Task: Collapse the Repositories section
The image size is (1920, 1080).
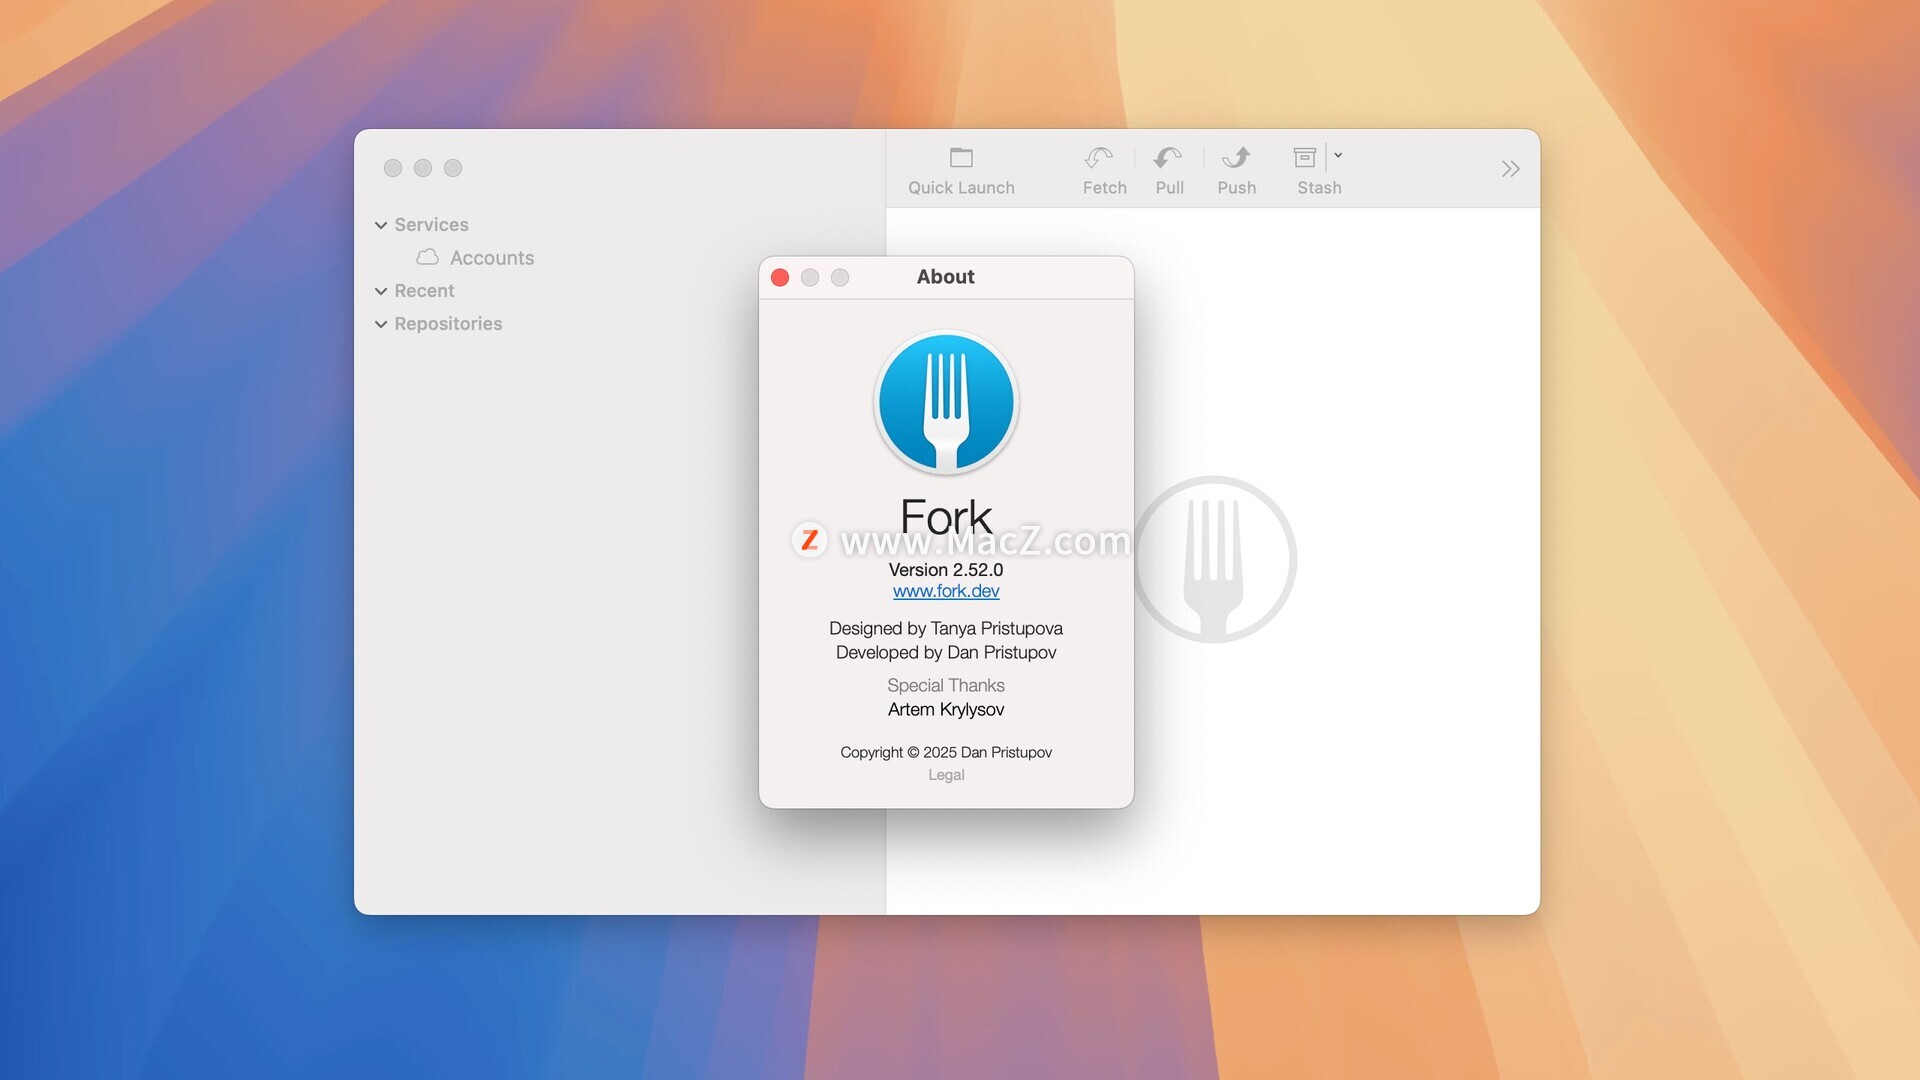Action: (381, 324)
